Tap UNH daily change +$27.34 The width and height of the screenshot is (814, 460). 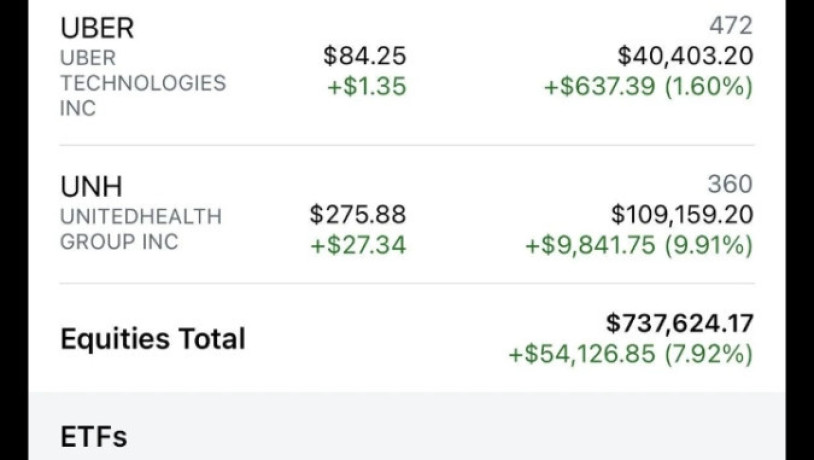click(x=359, y=245)
